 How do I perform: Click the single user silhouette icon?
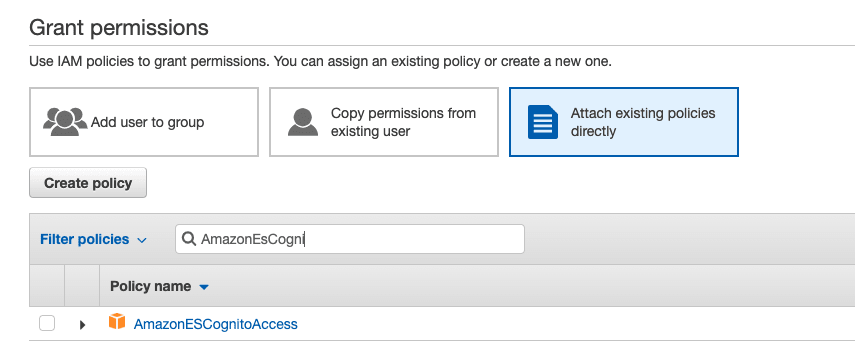coord(303,122)
